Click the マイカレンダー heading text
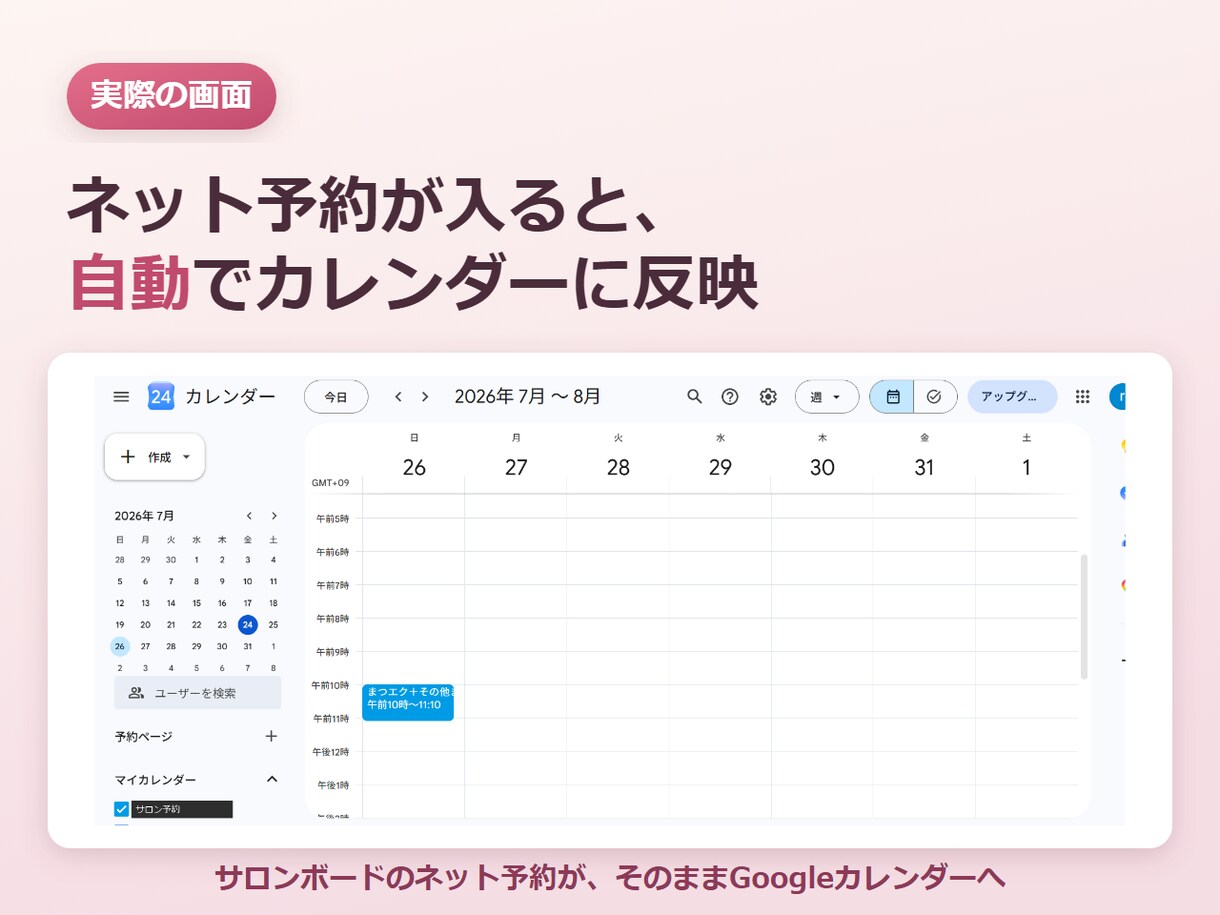 click(x=156, y=779)
